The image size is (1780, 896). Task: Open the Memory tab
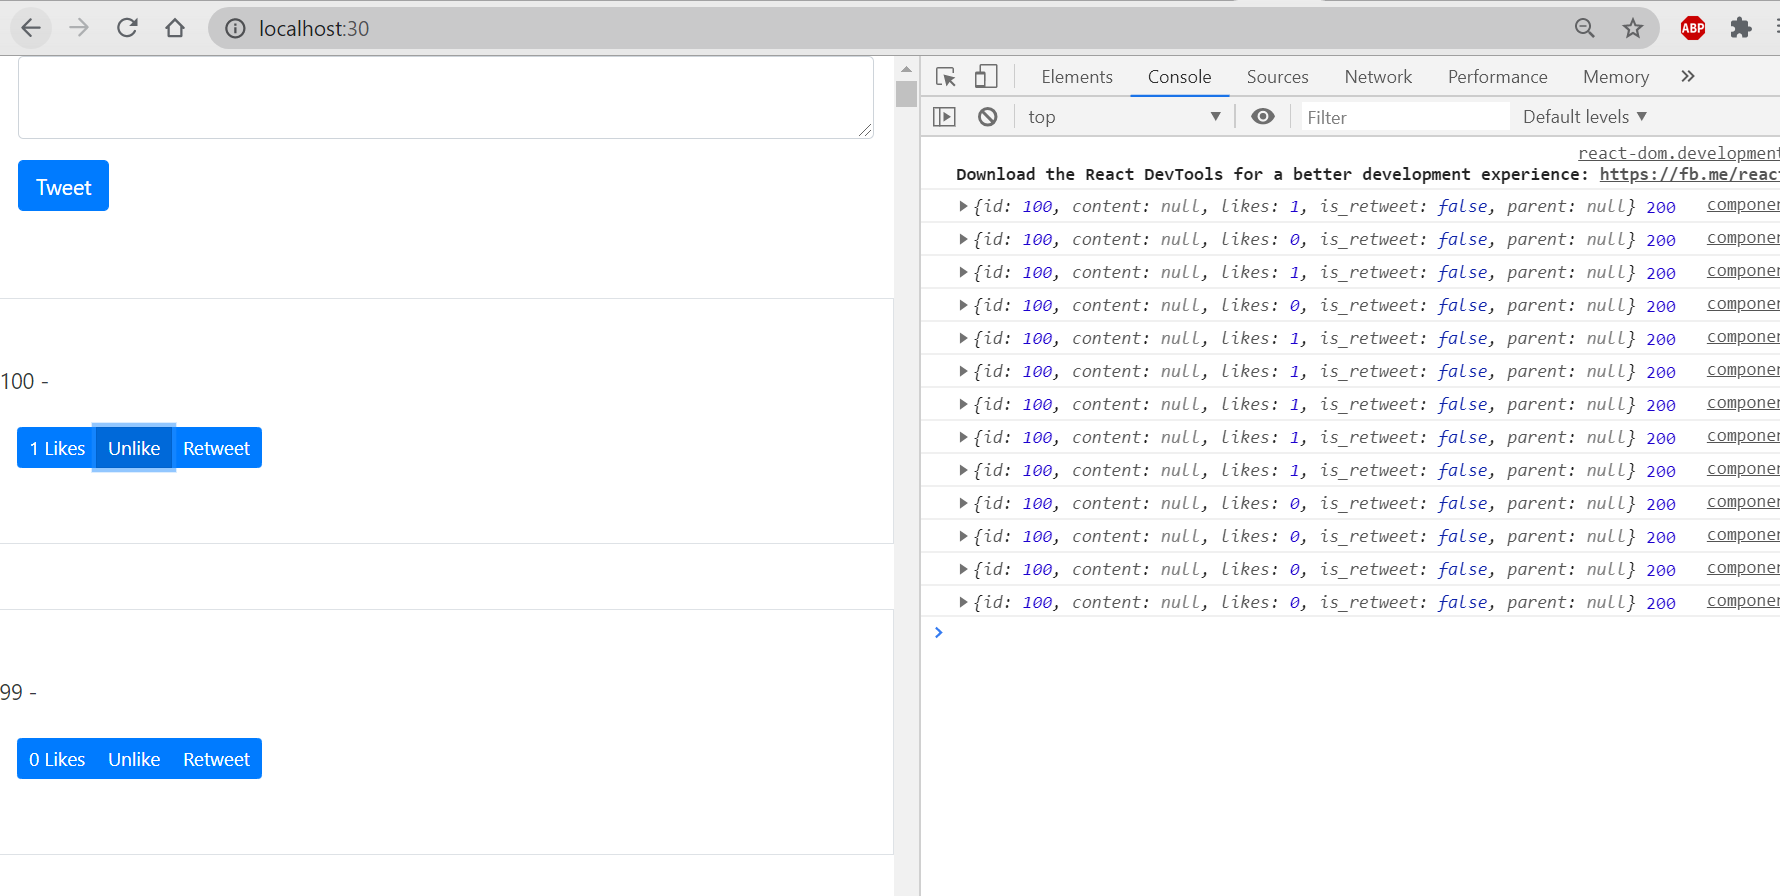pyautogui.click(x=1615, y=77)
